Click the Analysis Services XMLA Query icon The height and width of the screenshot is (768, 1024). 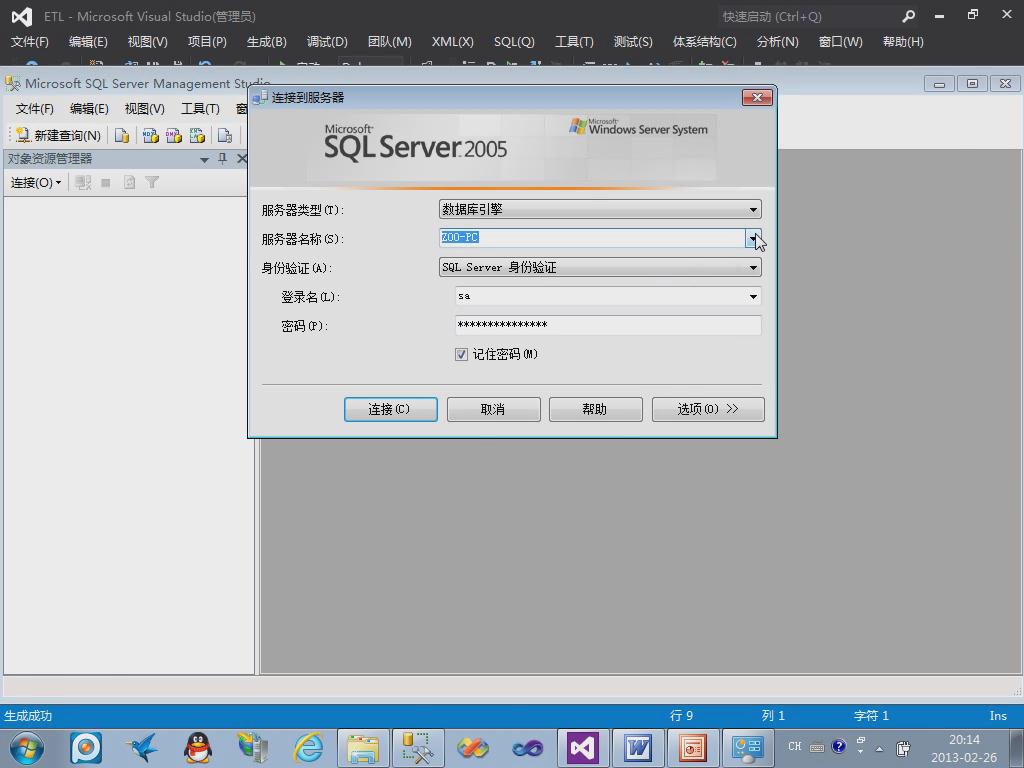click(x=197, y=135)
